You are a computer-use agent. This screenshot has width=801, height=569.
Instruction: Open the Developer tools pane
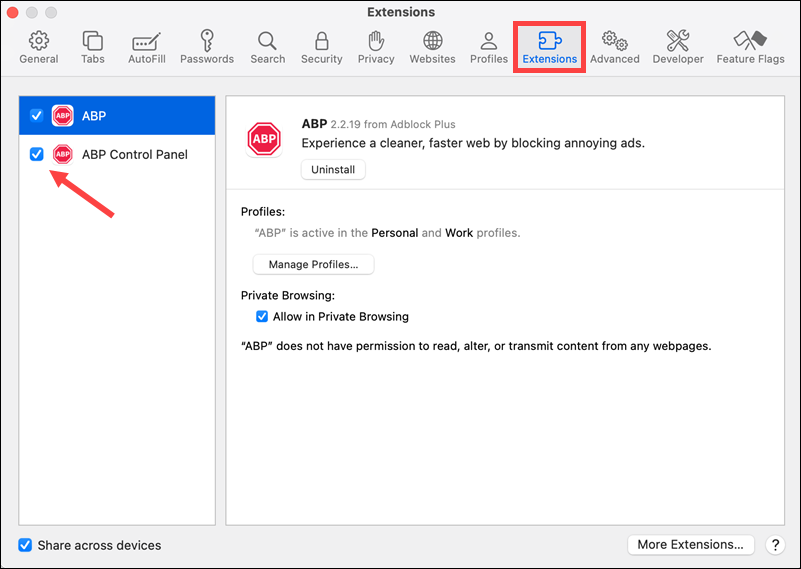[678, 47]
